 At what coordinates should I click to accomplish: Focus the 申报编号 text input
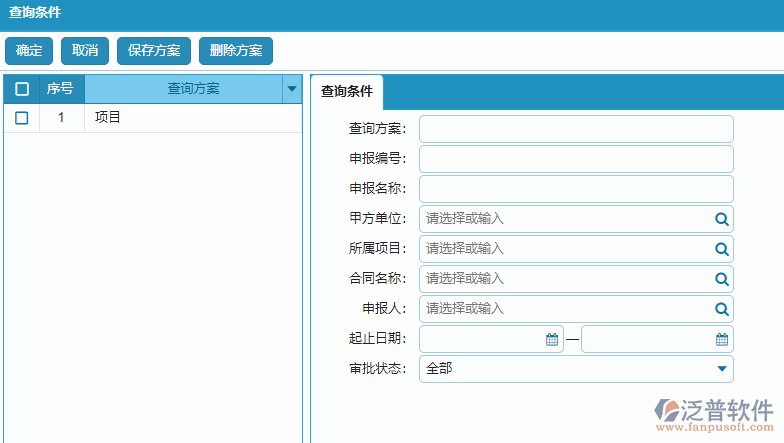pos(576,159)
